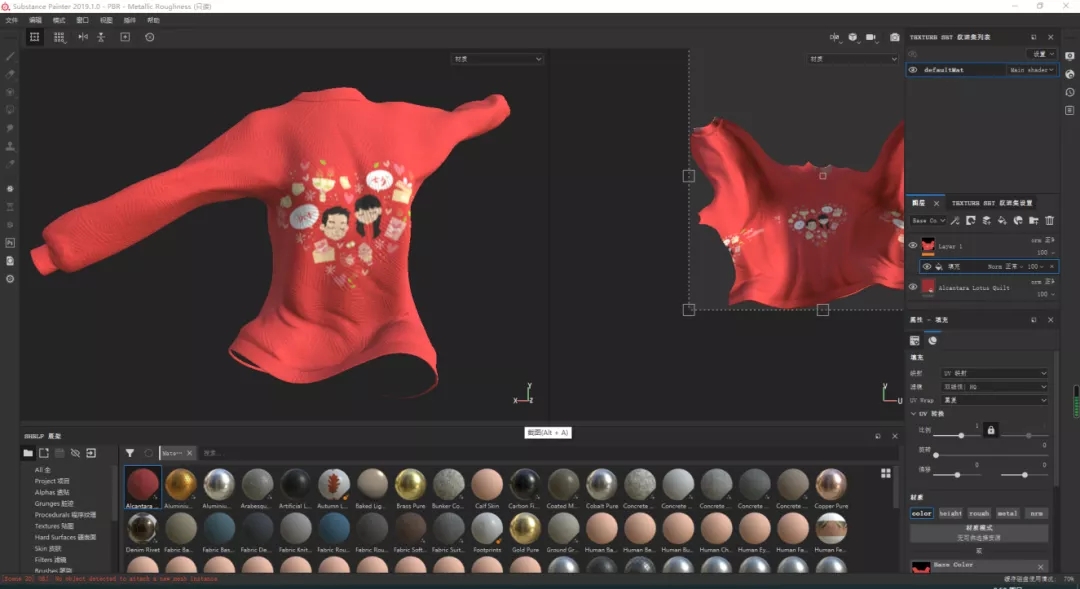The width and height of the screenshot is (1080, 589).
Task: Toggle the rough channel button
Action: 979,513
